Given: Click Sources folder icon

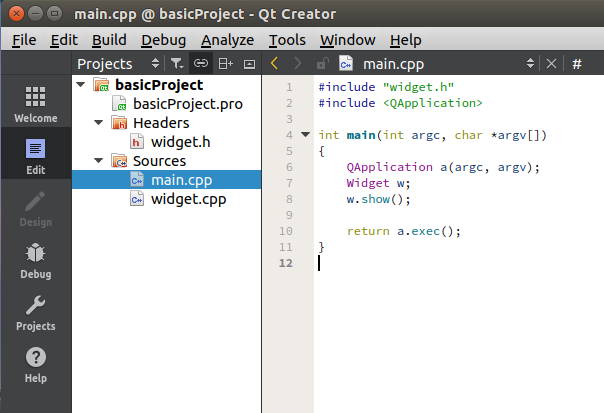Looking at the screenshot, I should 119,161.
